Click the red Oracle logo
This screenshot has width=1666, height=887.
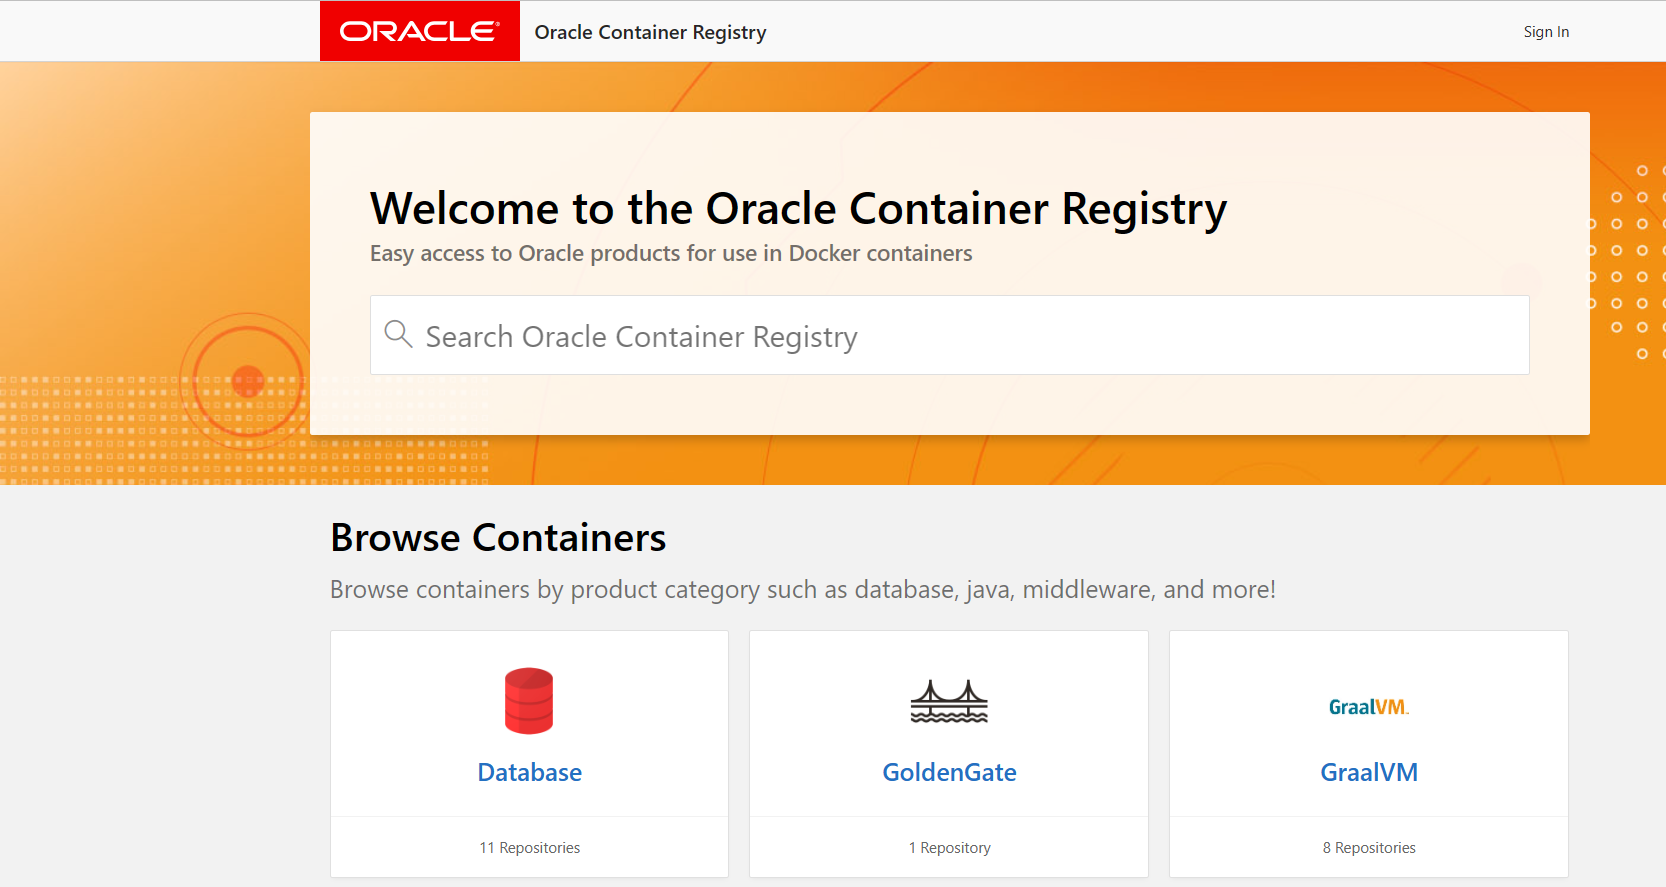point(419,31)
